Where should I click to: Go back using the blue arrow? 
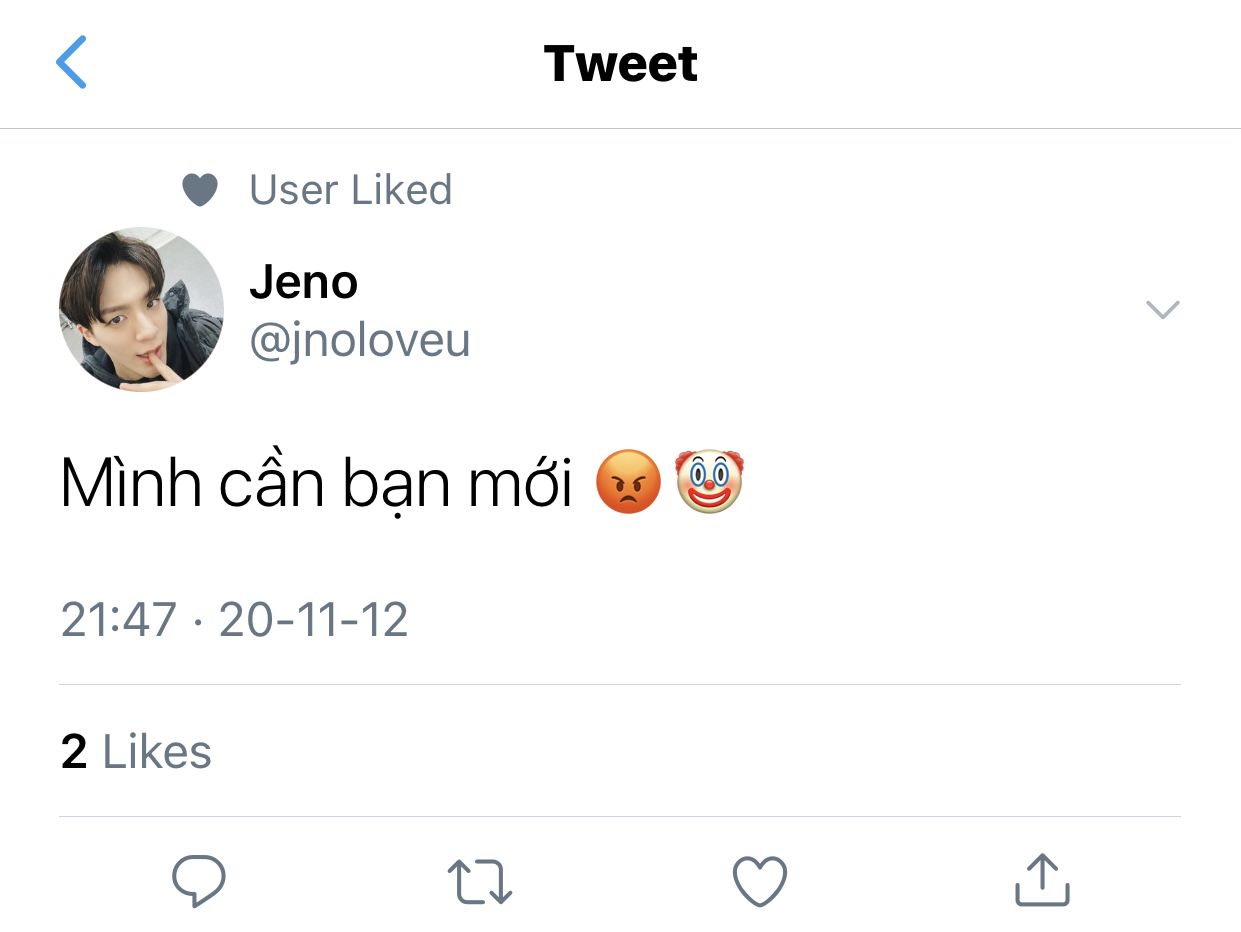point(71,62)
